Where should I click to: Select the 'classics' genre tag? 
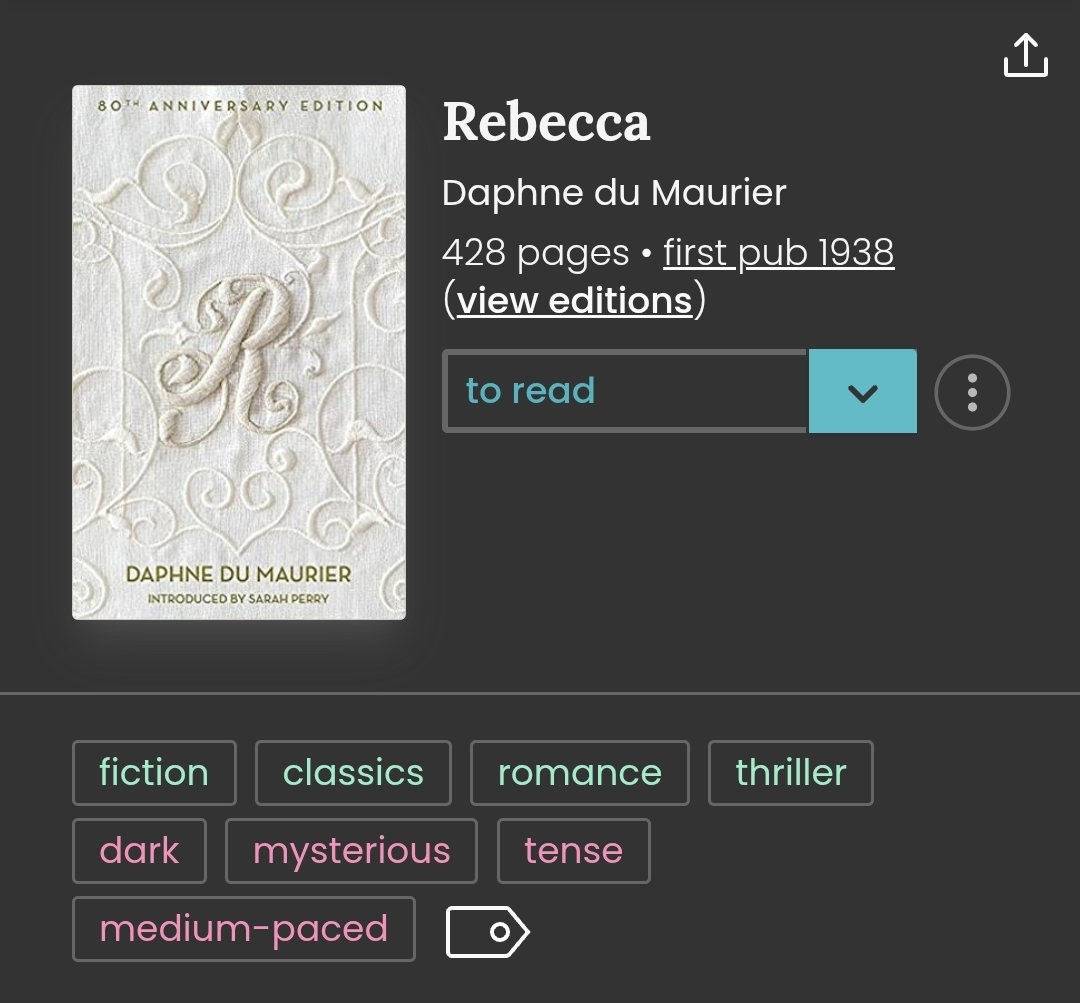353,773
